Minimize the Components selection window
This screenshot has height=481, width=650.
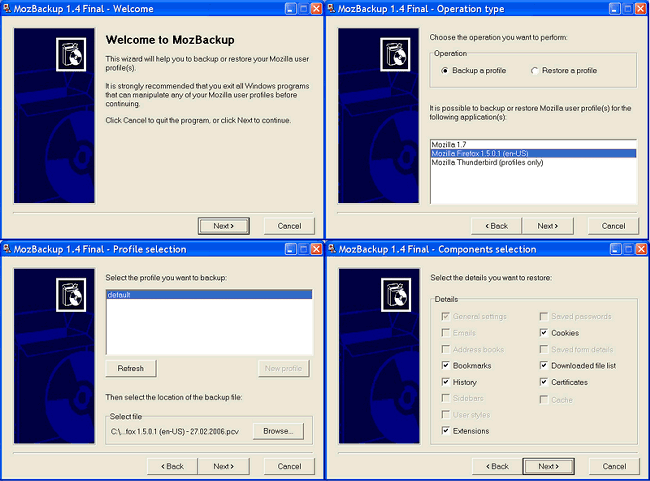click(x=616, y=249)
